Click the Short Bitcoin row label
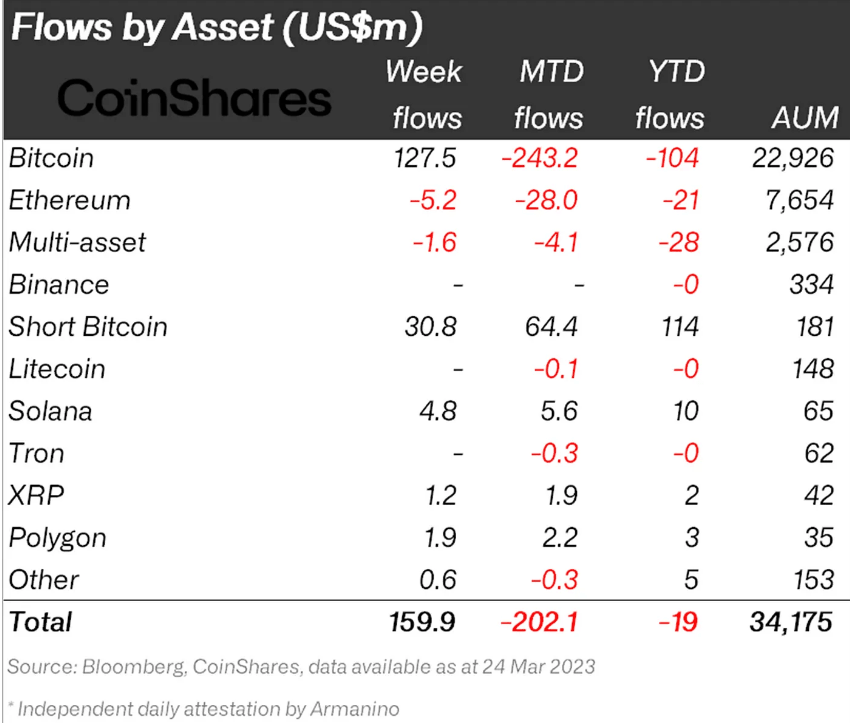Screen dimensions: 850x723 coord(88,327)
